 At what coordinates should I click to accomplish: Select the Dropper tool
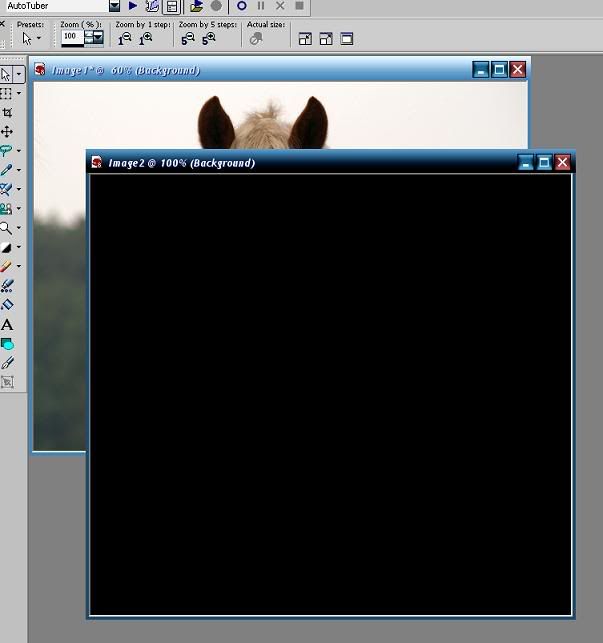pyautogui.click(x=6, y=170)
